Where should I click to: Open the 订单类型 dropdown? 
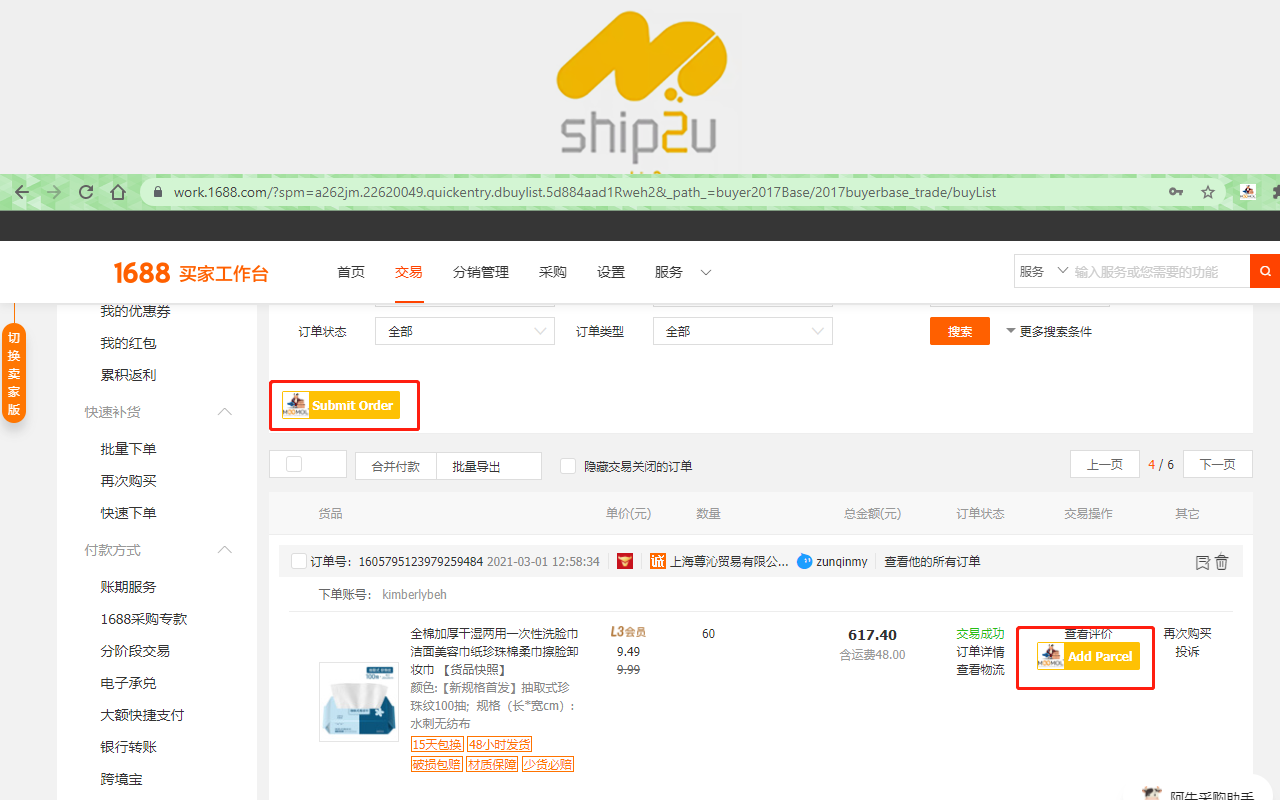742,331
